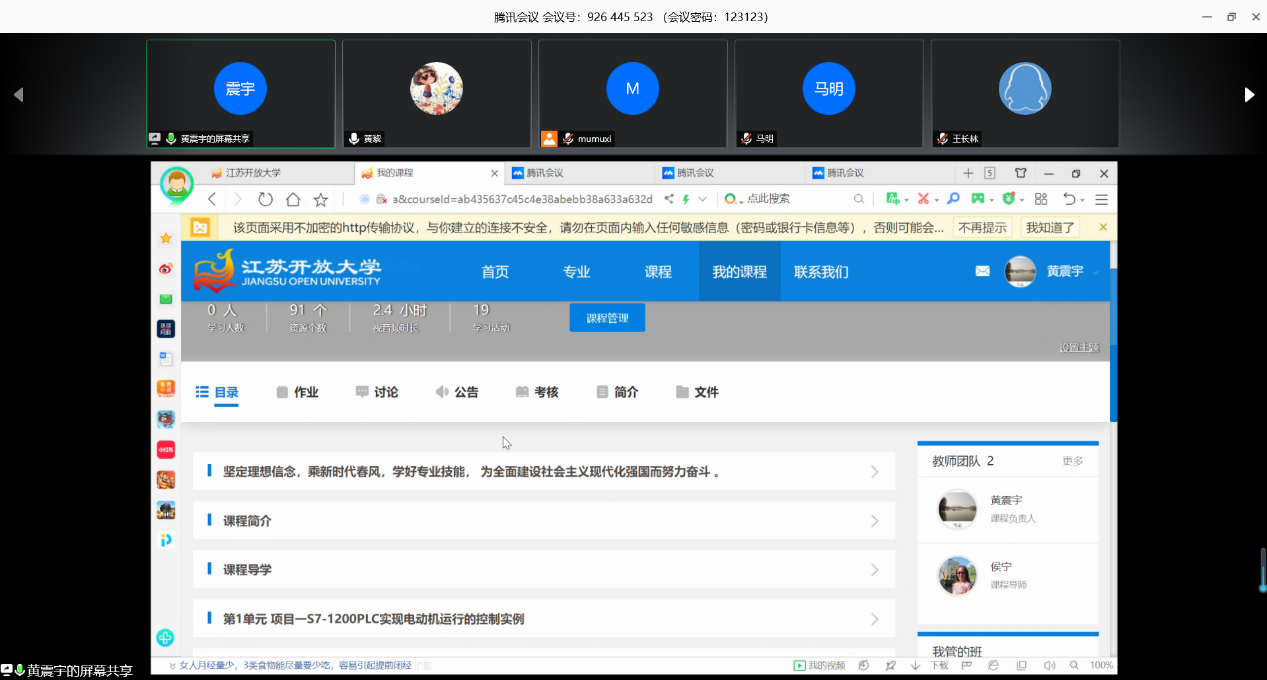Image resolution: width=1267 pixels, height=680 pixels.
Task: Go to browser home page icon
Action: click(x=293, y=199)
